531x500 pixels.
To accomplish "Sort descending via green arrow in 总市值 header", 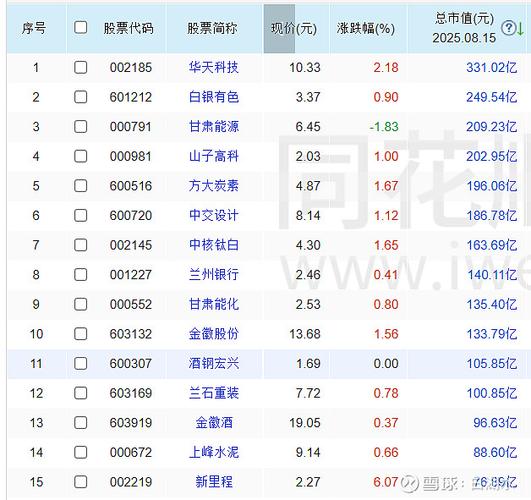I will click(521, 28).
